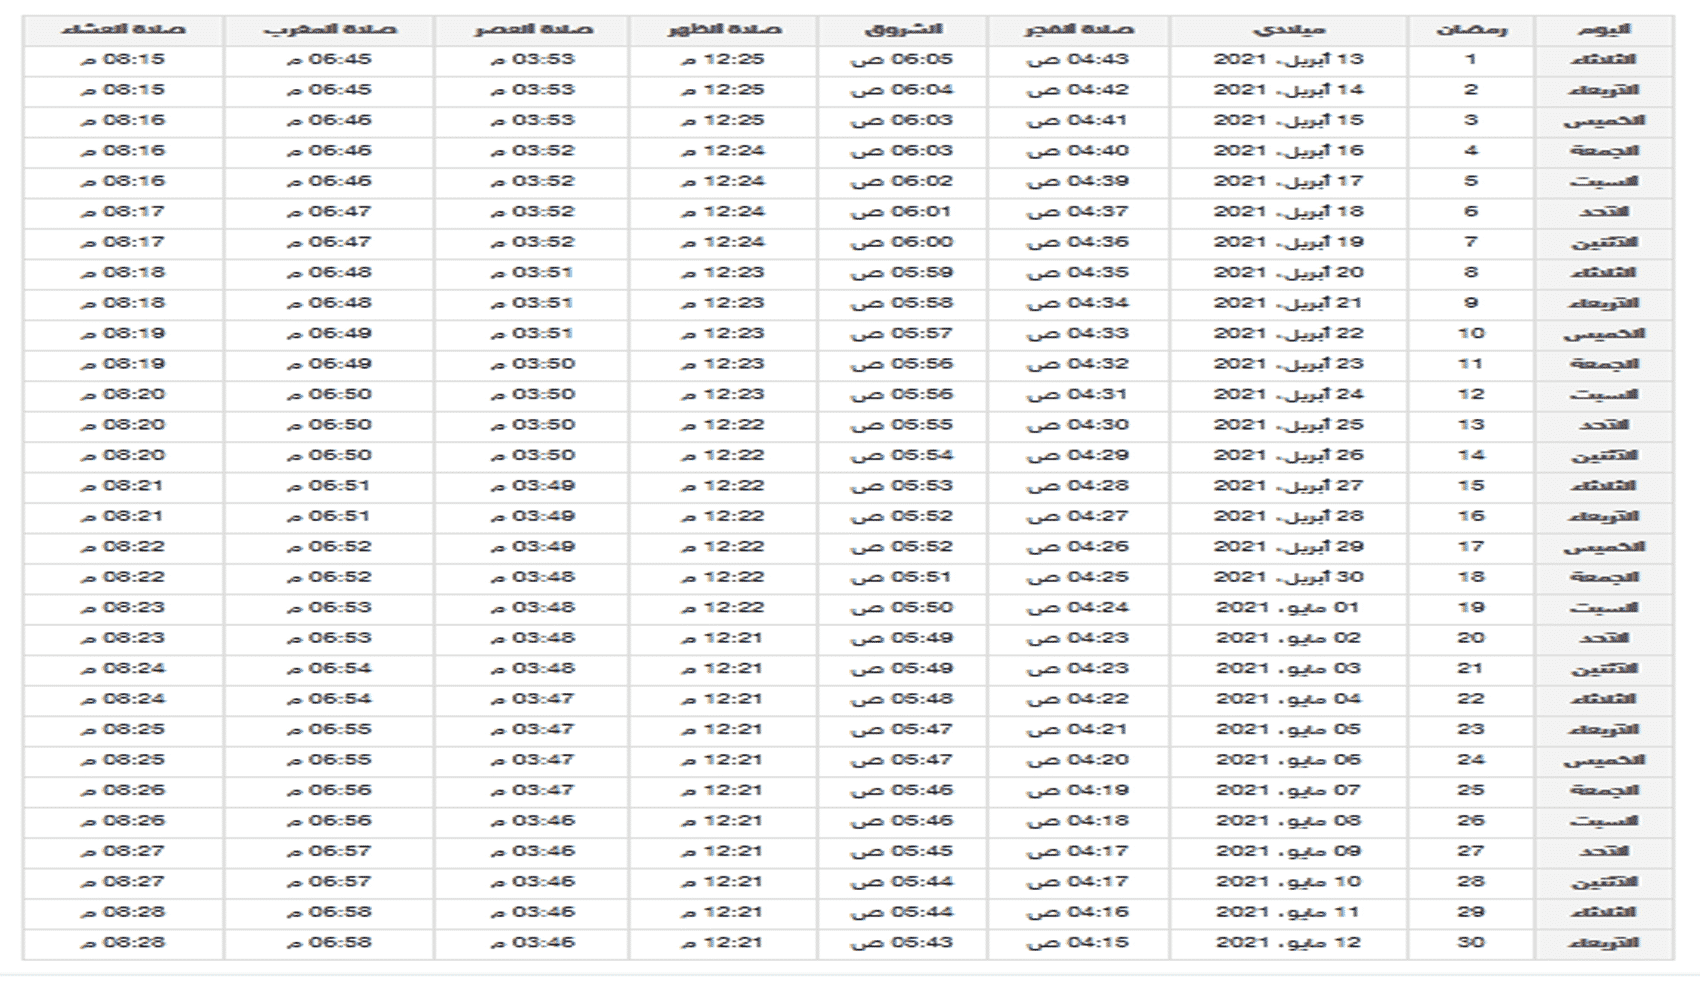Select Maghrib time in the 15 أبريل row

(329, 121)
